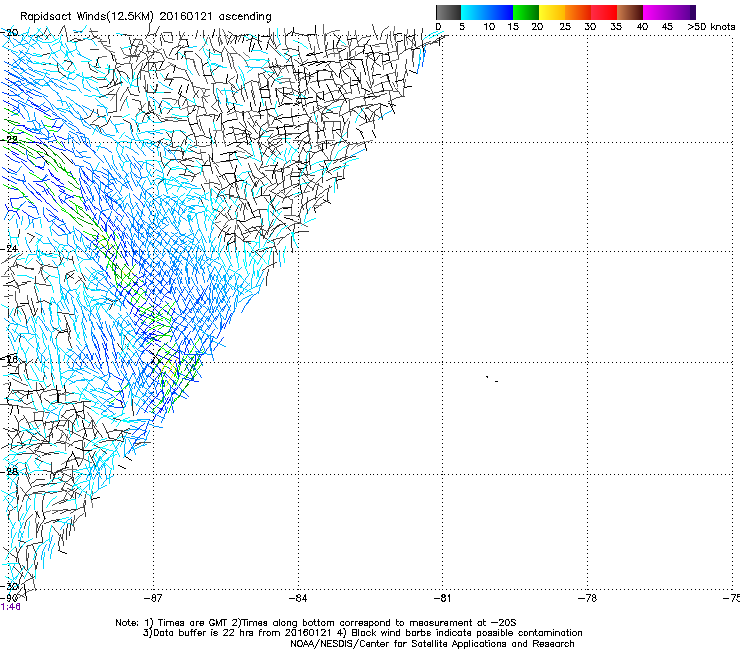Click the note 'Times along bottom correspond to measurement at -20S'
The width and height of the screenshot is (740, 650).
tap(378, 623)
